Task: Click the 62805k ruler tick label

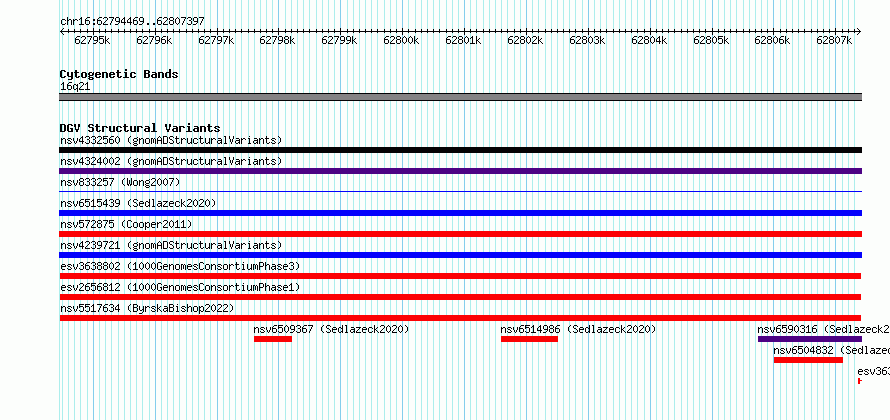Action: [711, 40]
